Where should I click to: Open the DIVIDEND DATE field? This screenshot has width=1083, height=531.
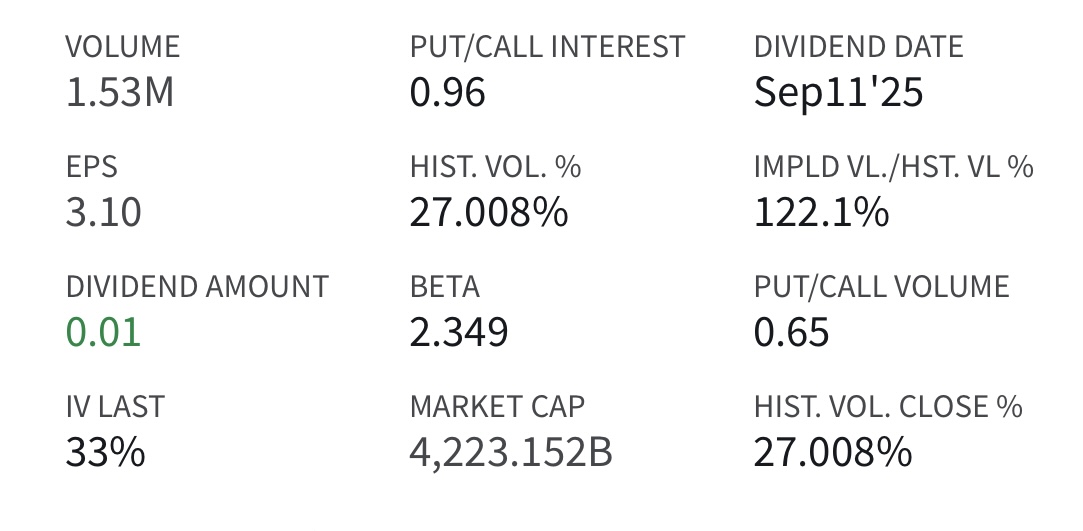859,69
